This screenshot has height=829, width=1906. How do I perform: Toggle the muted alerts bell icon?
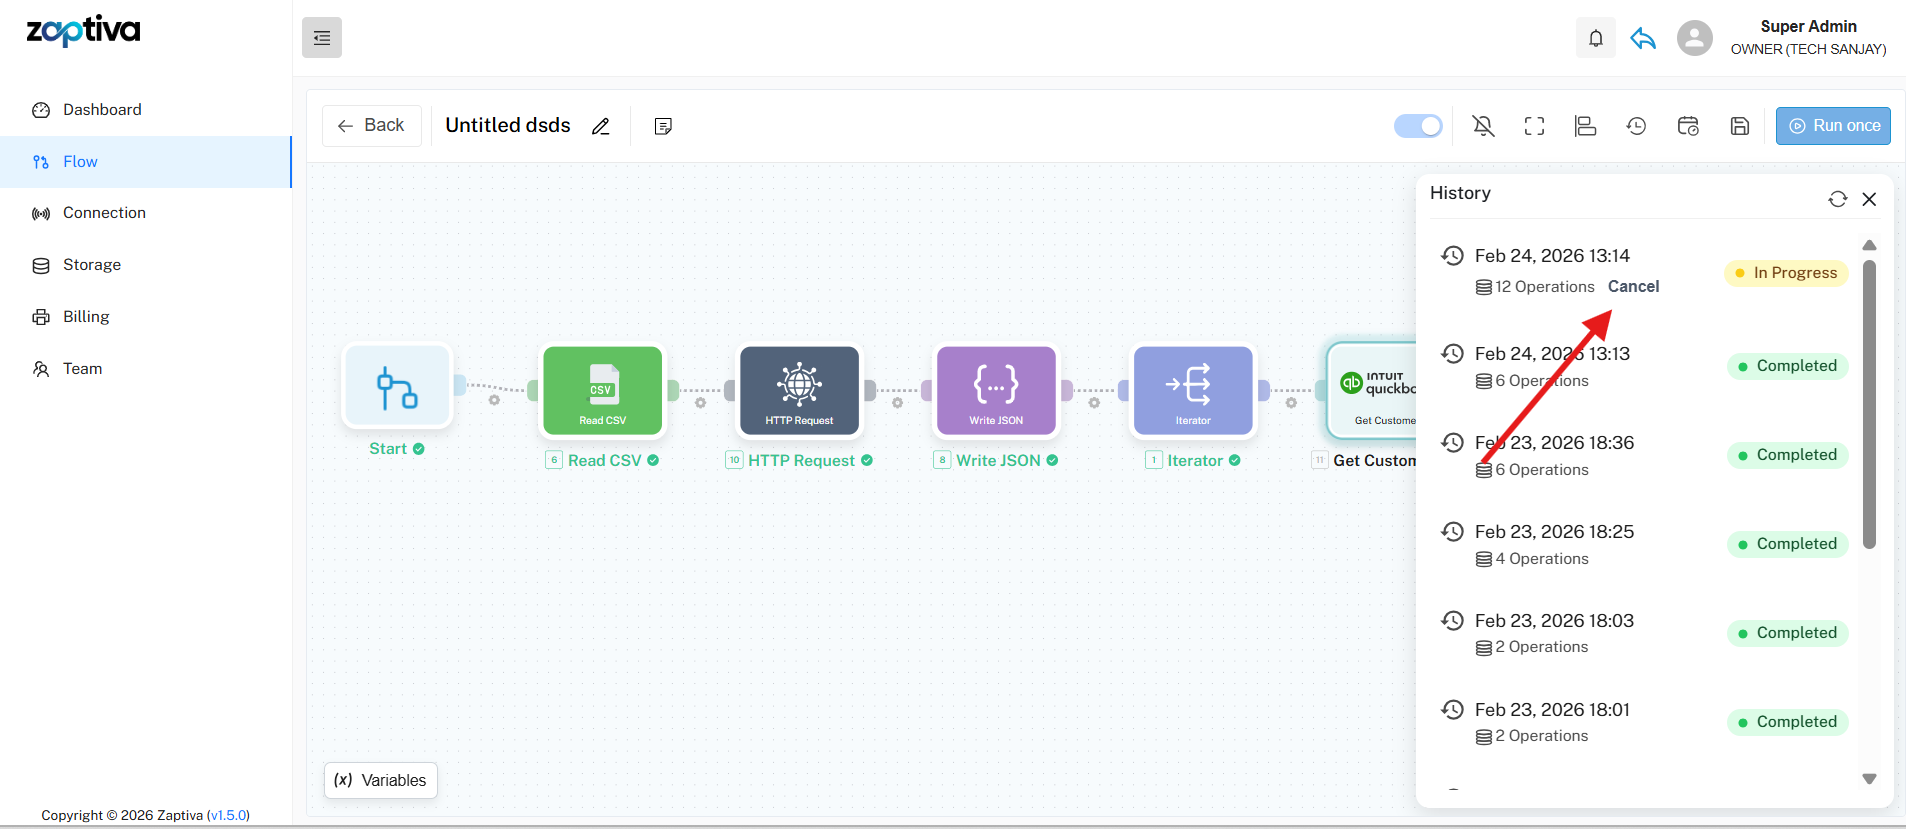coord(1483,126)
